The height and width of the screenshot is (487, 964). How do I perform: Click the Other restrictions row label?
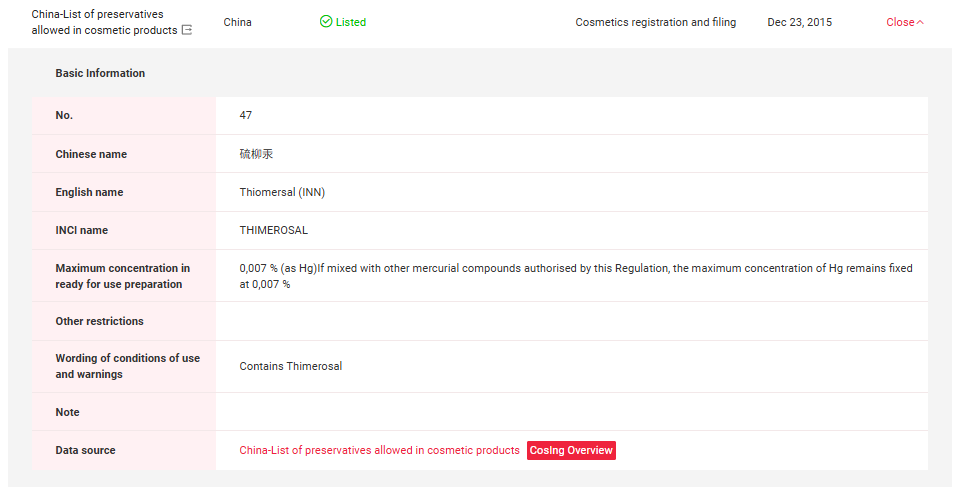pyautogui.click(x=100, y=321)
